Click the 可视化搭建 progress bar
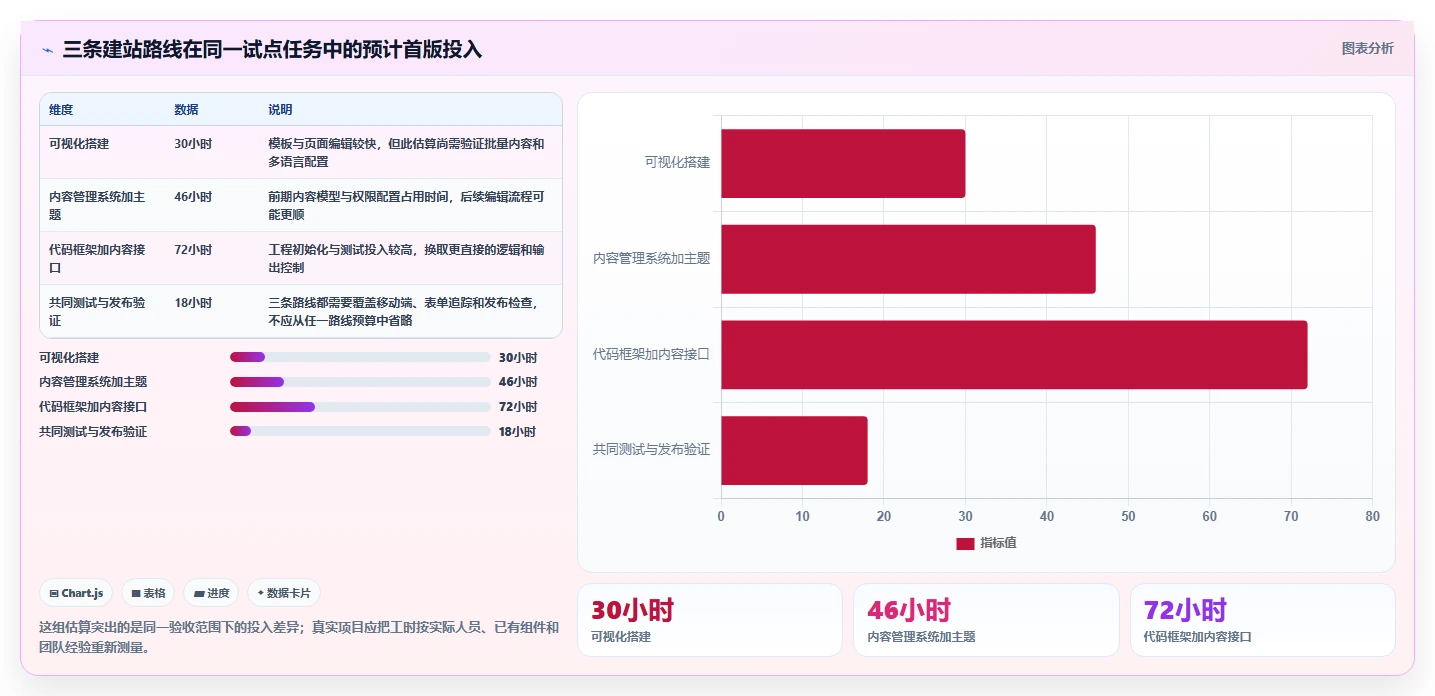Screen dimensions: 1435x696 pos(360,357)
